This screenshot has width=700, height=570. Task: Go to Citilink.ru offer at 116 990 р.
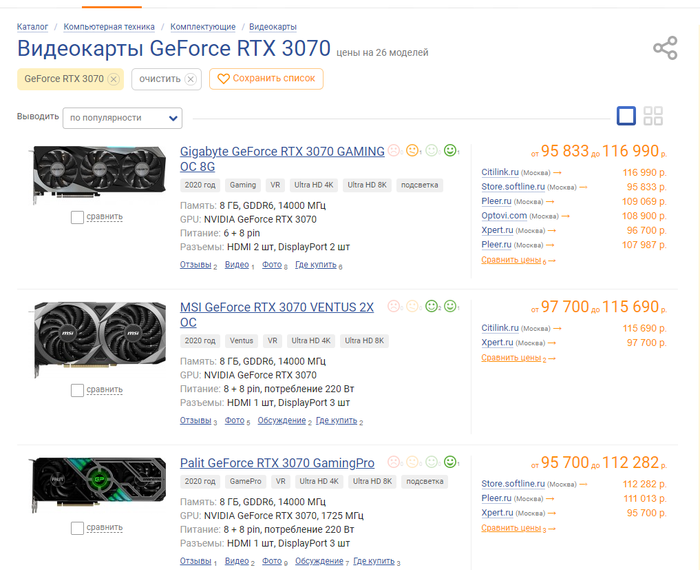(500, 172)
